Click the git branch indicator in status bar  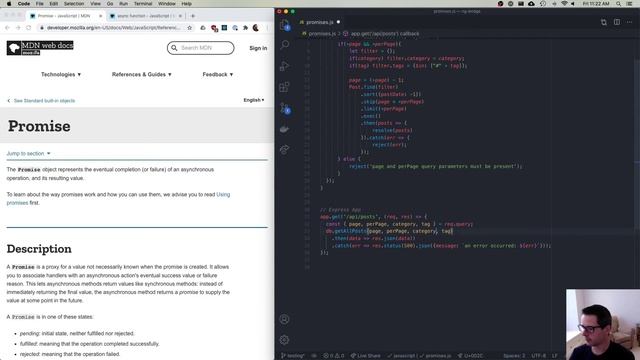293,356
